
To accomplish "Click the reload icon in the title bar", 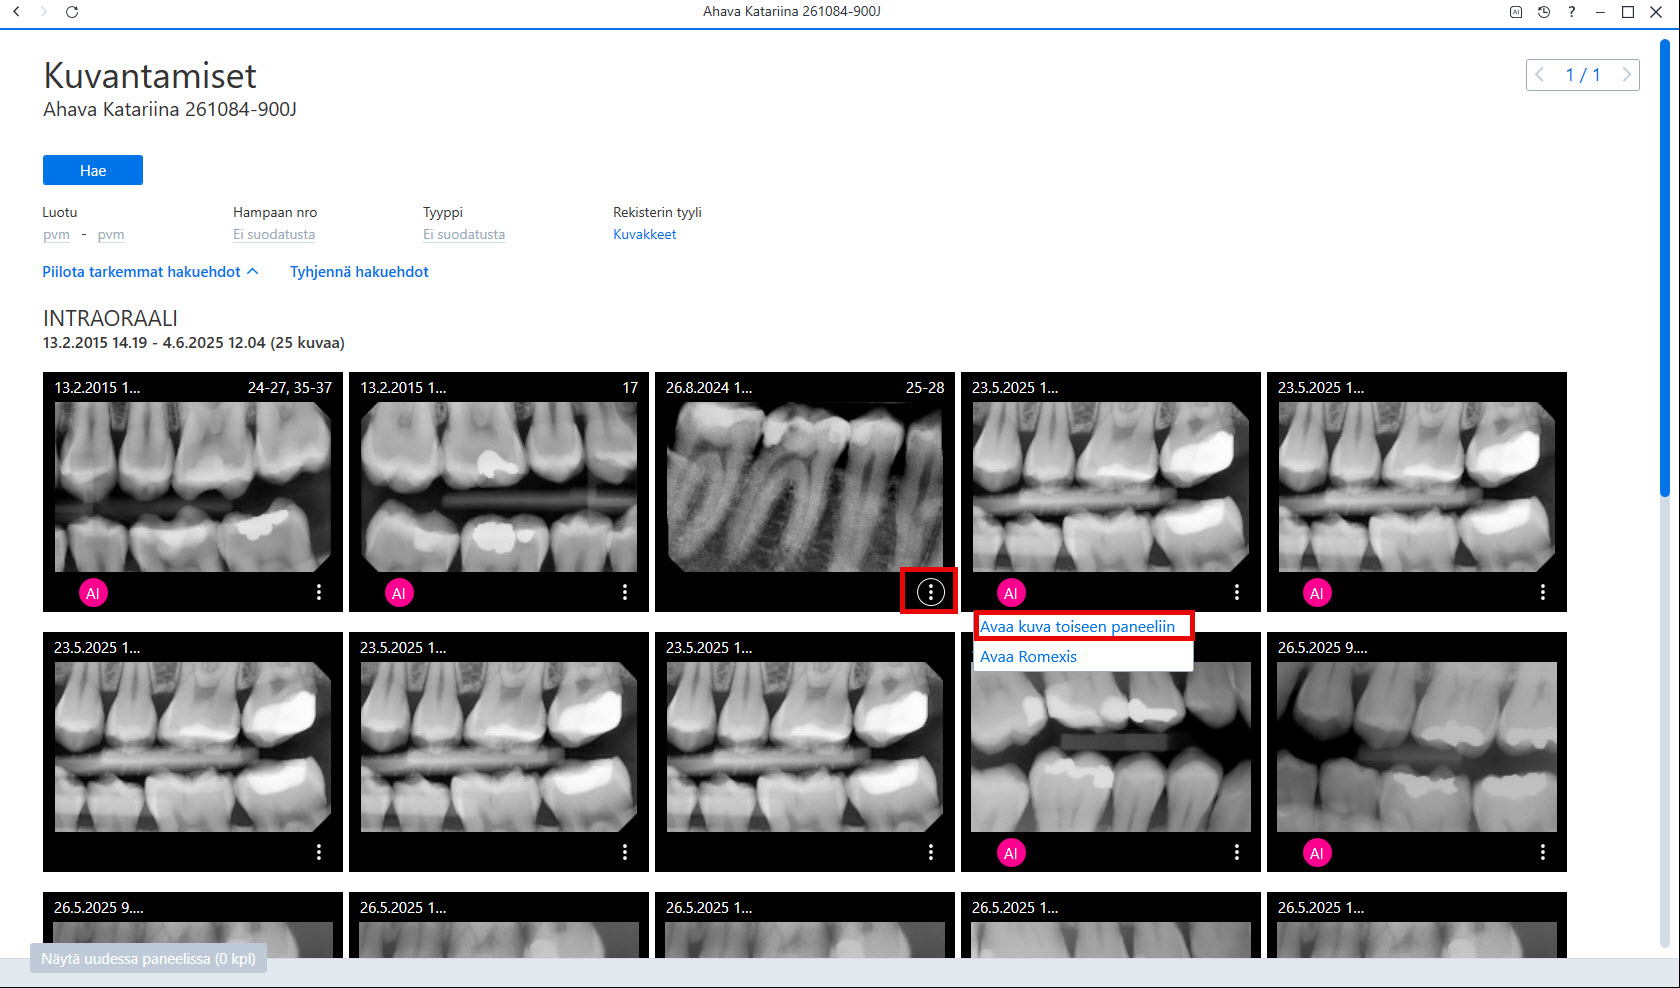I will [x=72, y=12].
